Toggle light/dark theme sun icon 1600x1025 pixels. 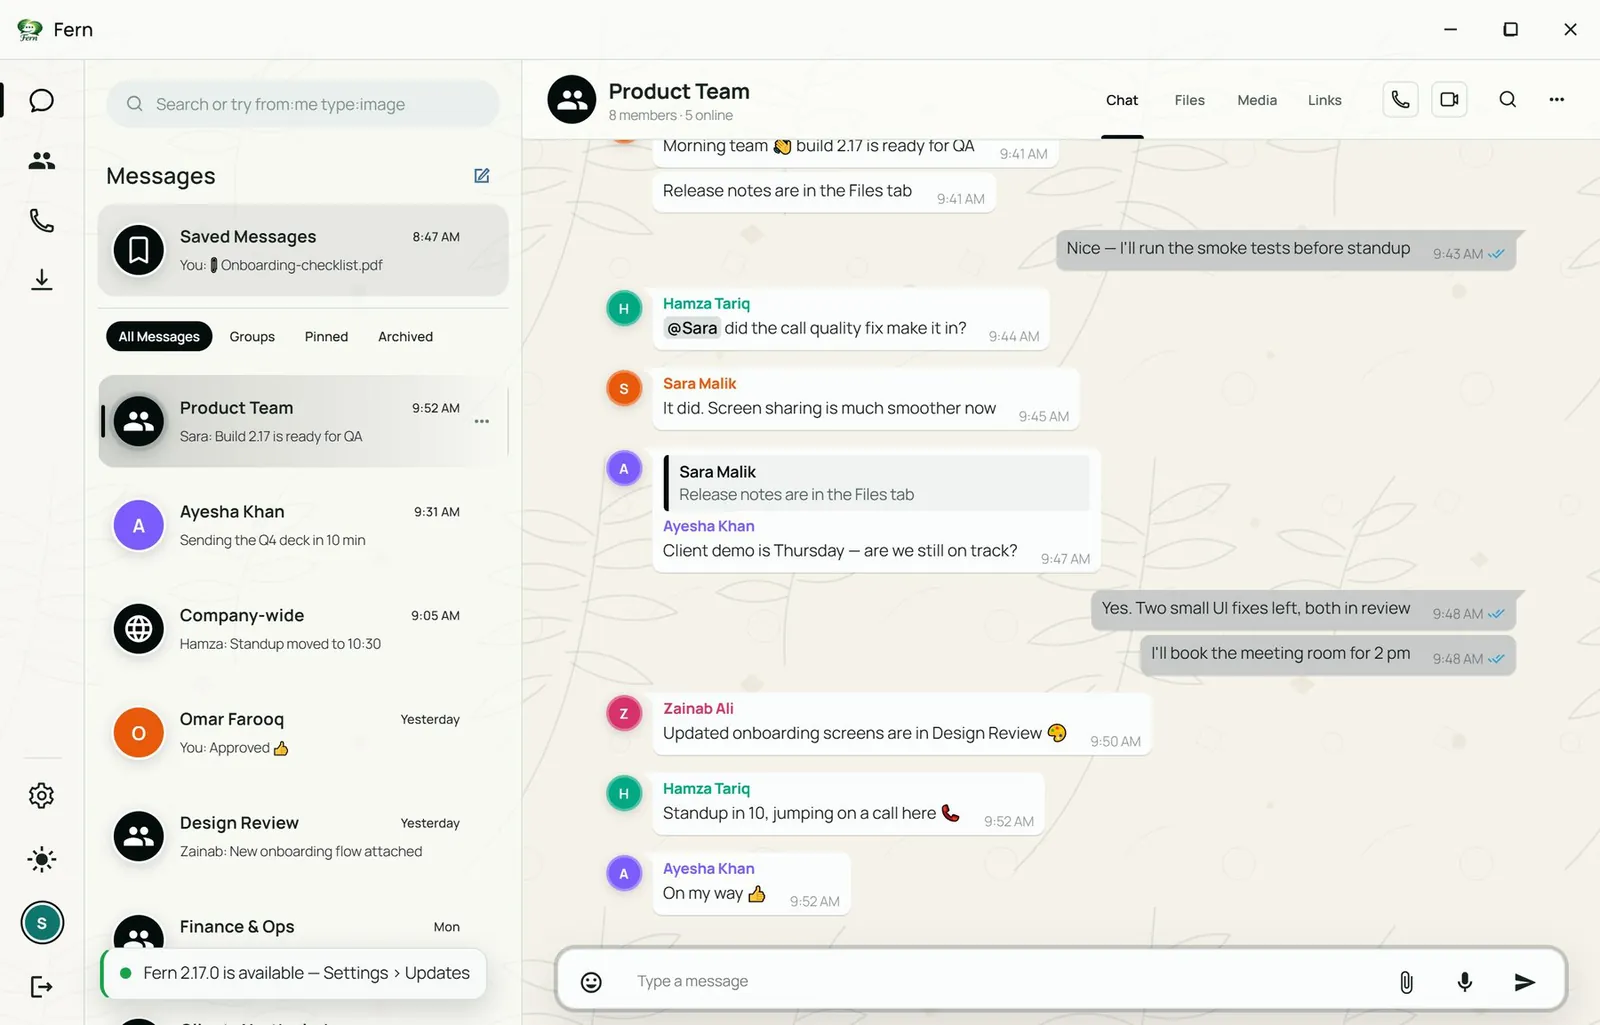coord(41,859)
